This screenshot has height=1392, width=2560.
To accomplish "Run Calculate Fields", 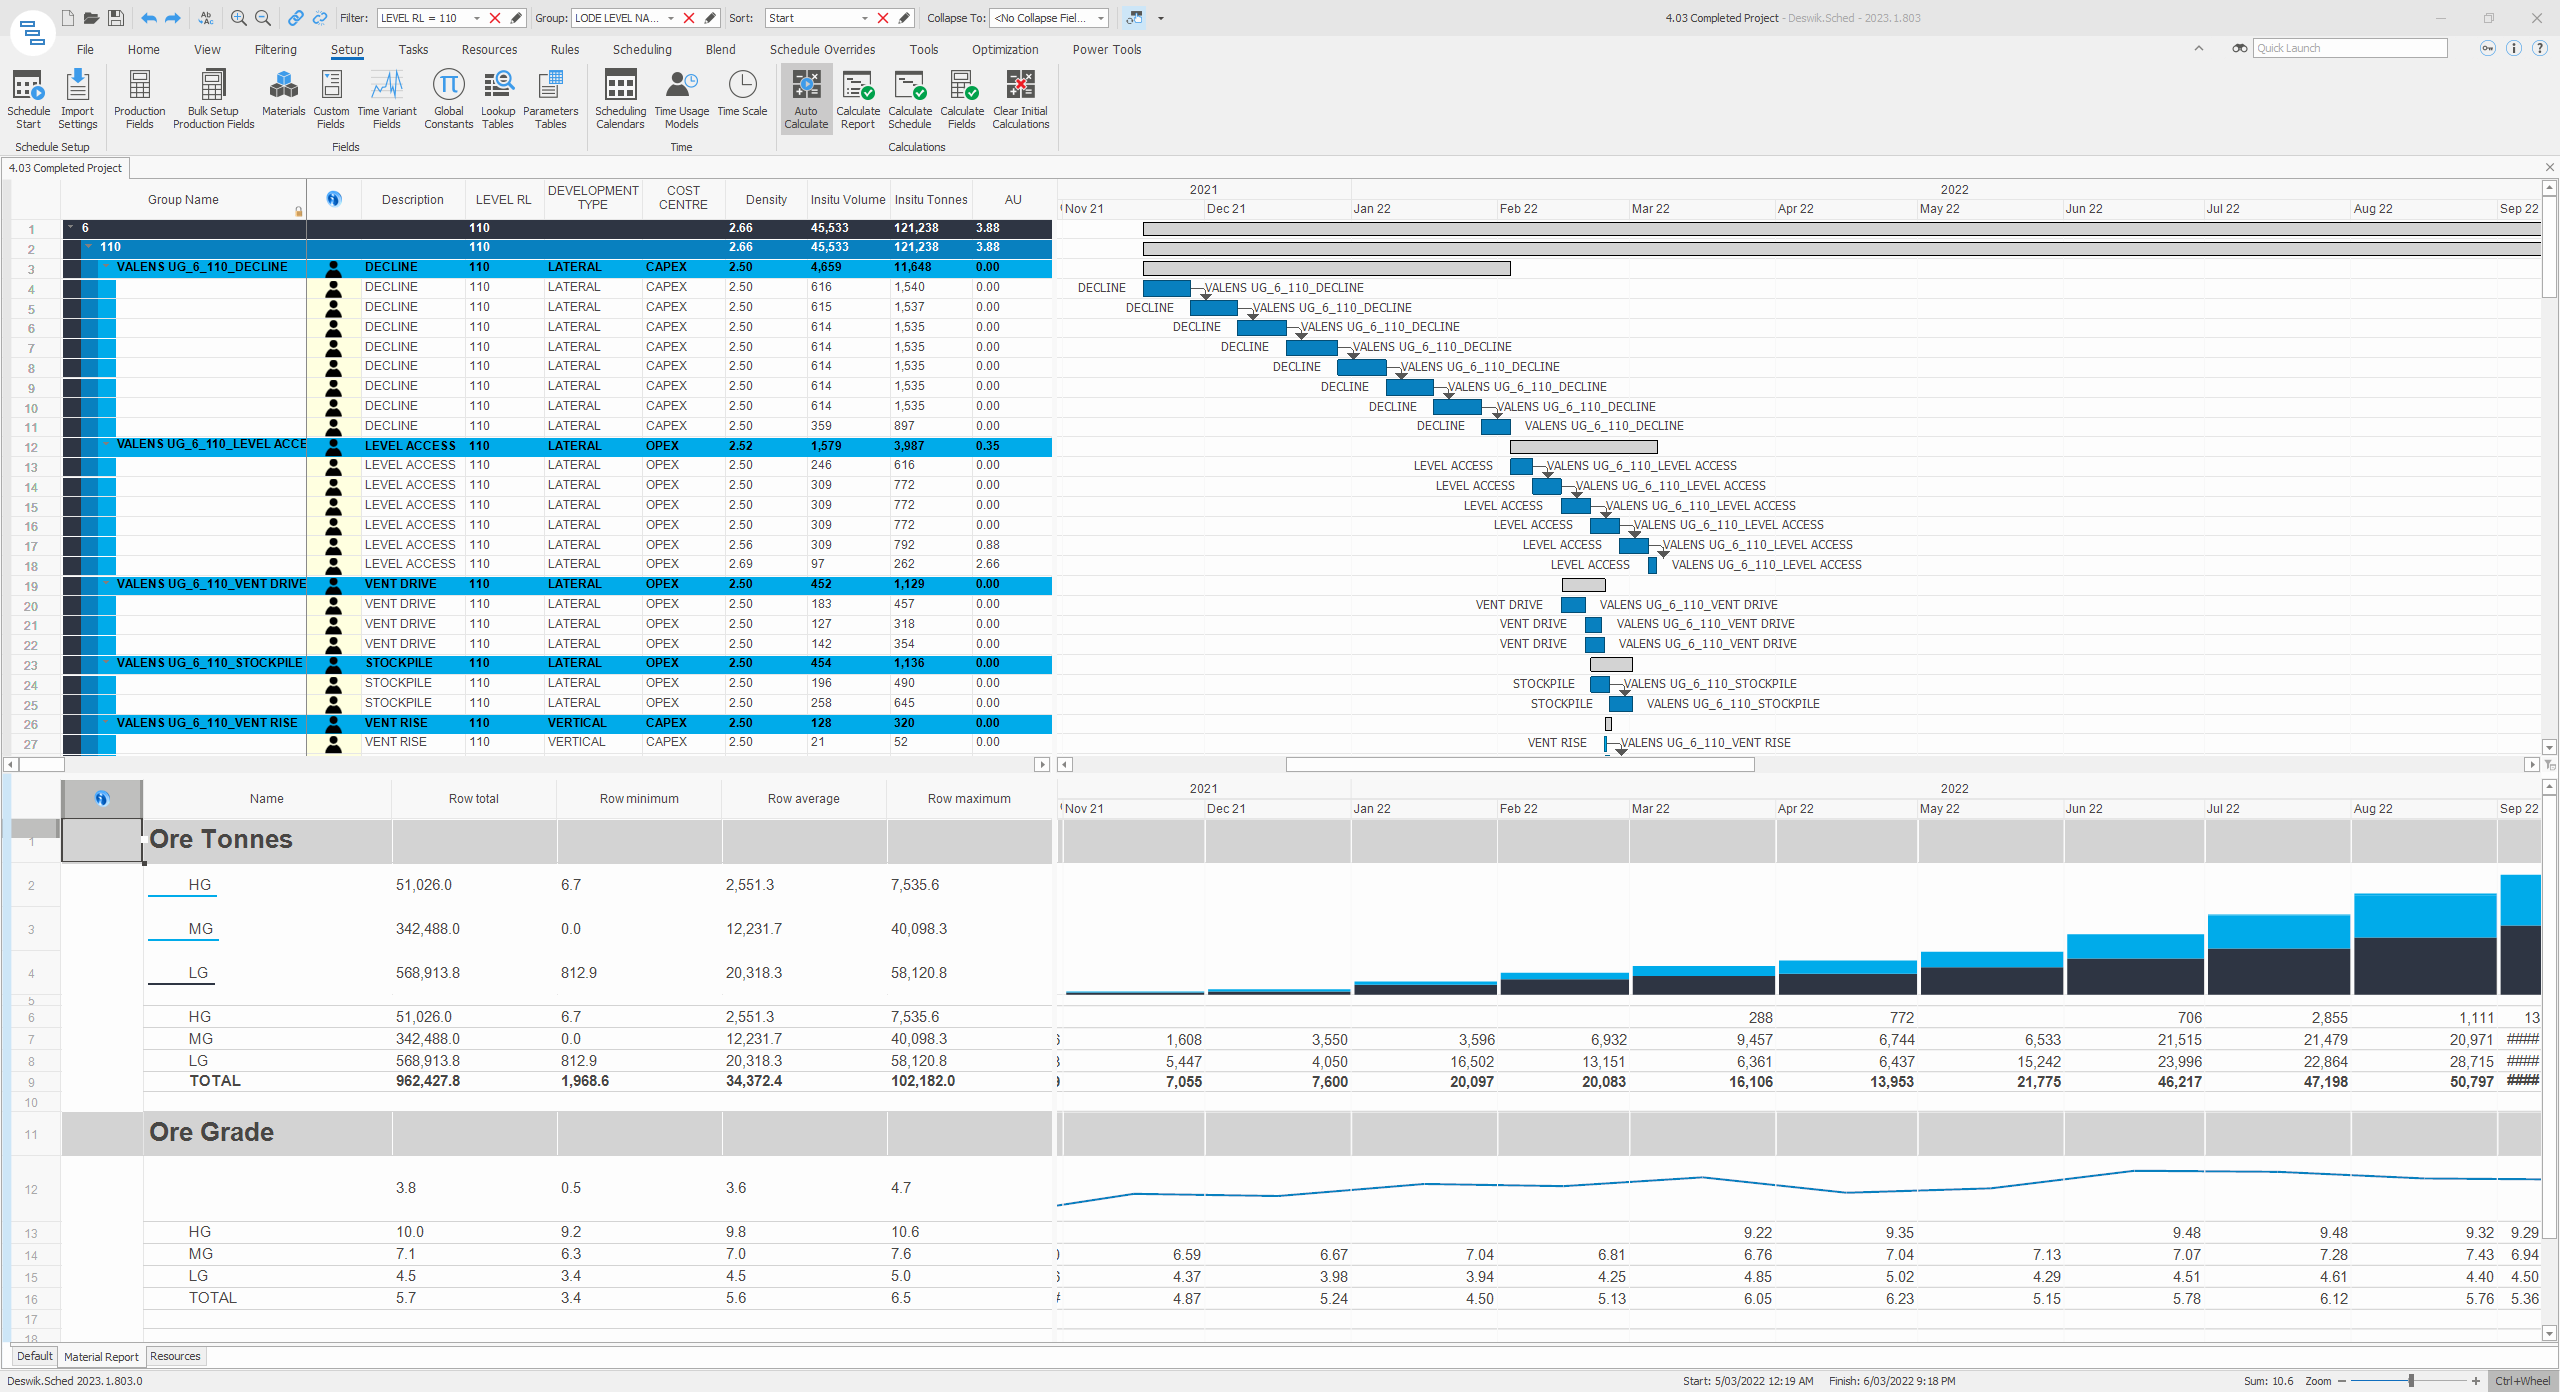I will [x=962, y=99].
